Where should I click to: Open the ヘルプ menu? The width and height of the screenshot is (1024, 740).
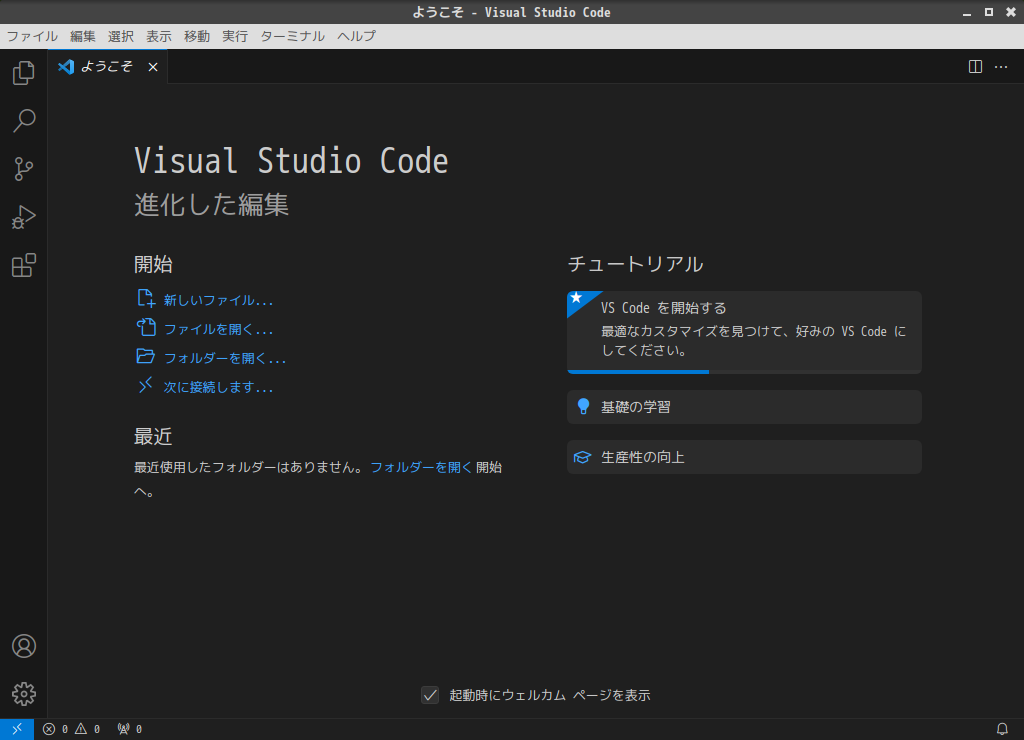coord(357,36)
